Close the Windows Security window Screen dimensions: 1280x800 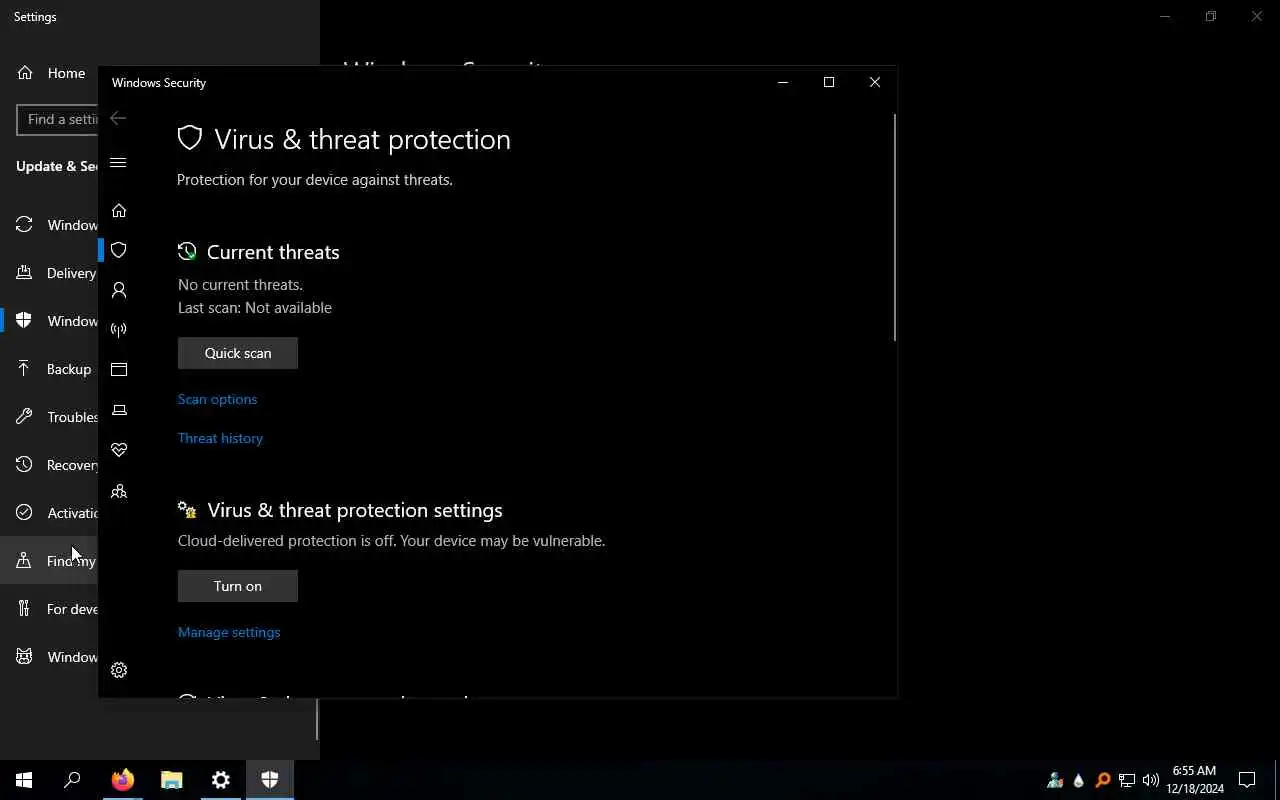tap(875, 82)
